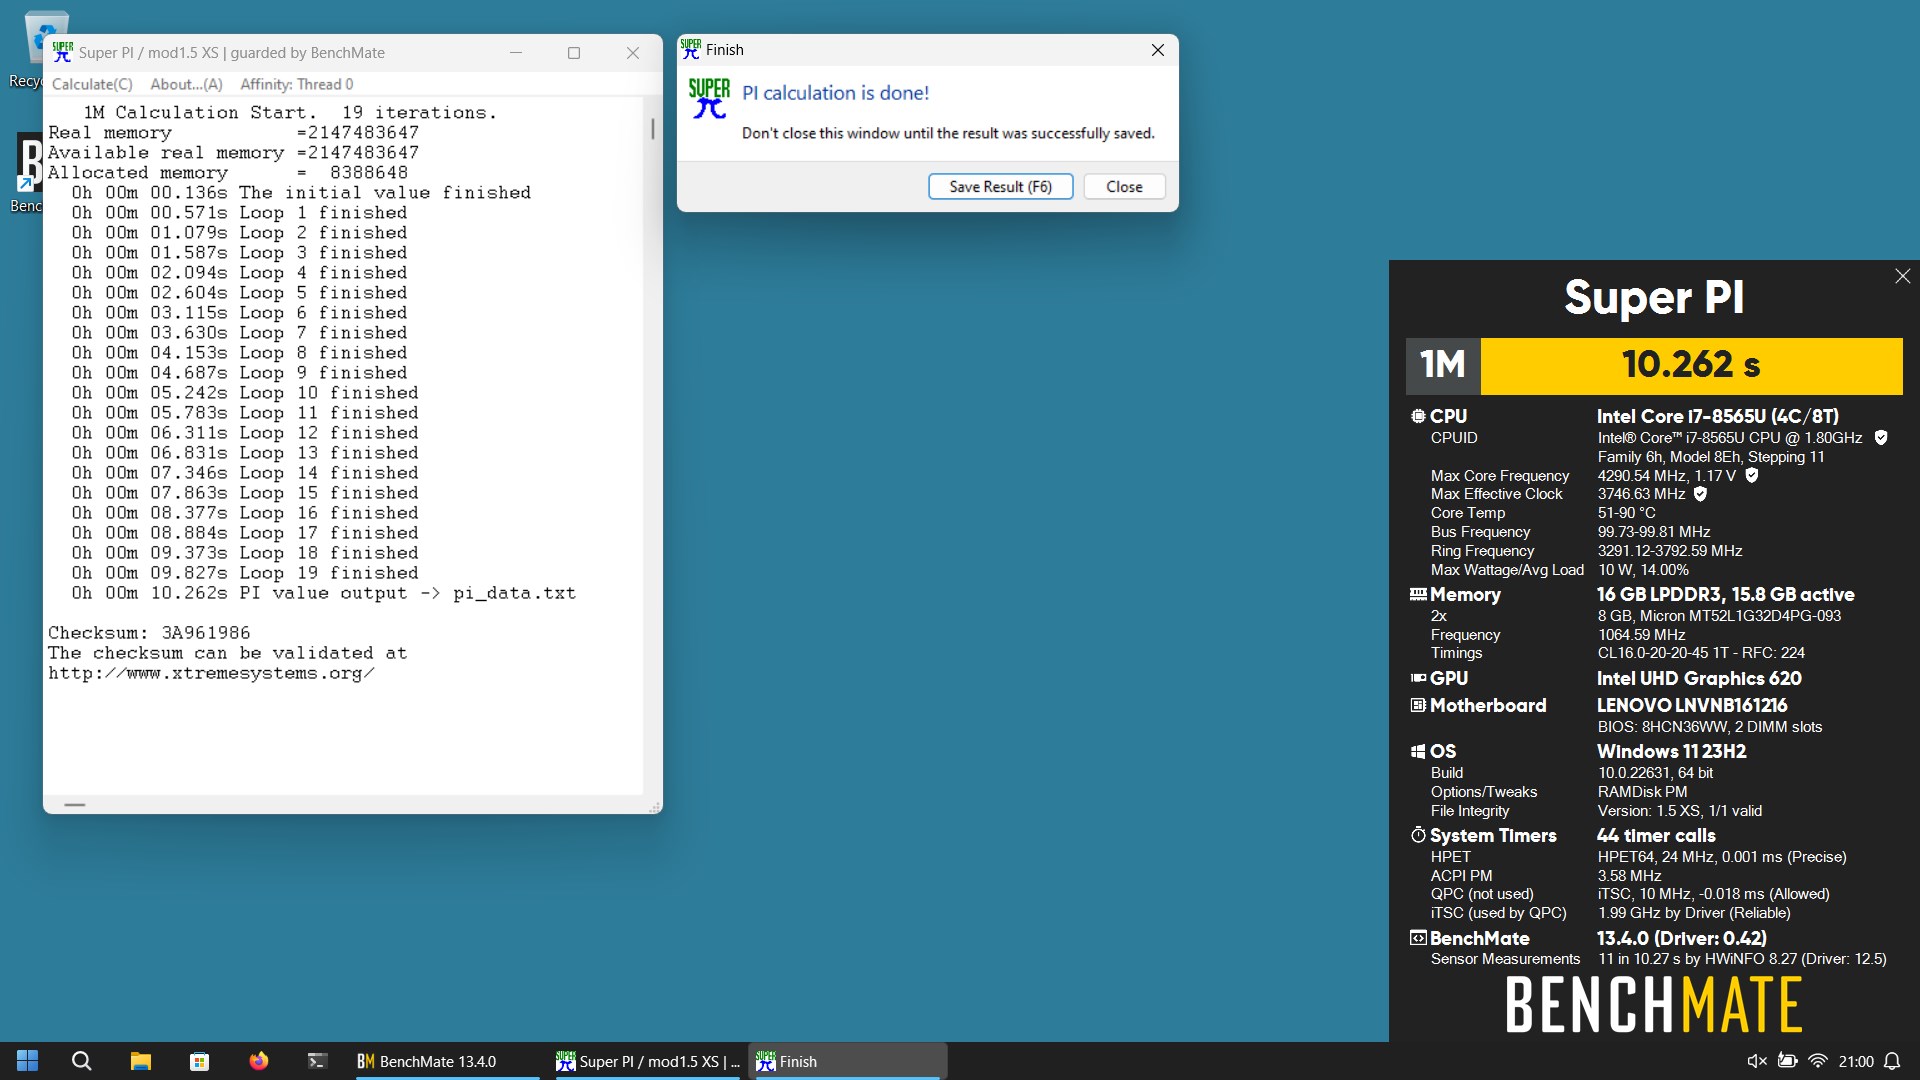Click the battery tray icon
Viewport: 1920px width, 1080px height.
coord(1788,1061)
